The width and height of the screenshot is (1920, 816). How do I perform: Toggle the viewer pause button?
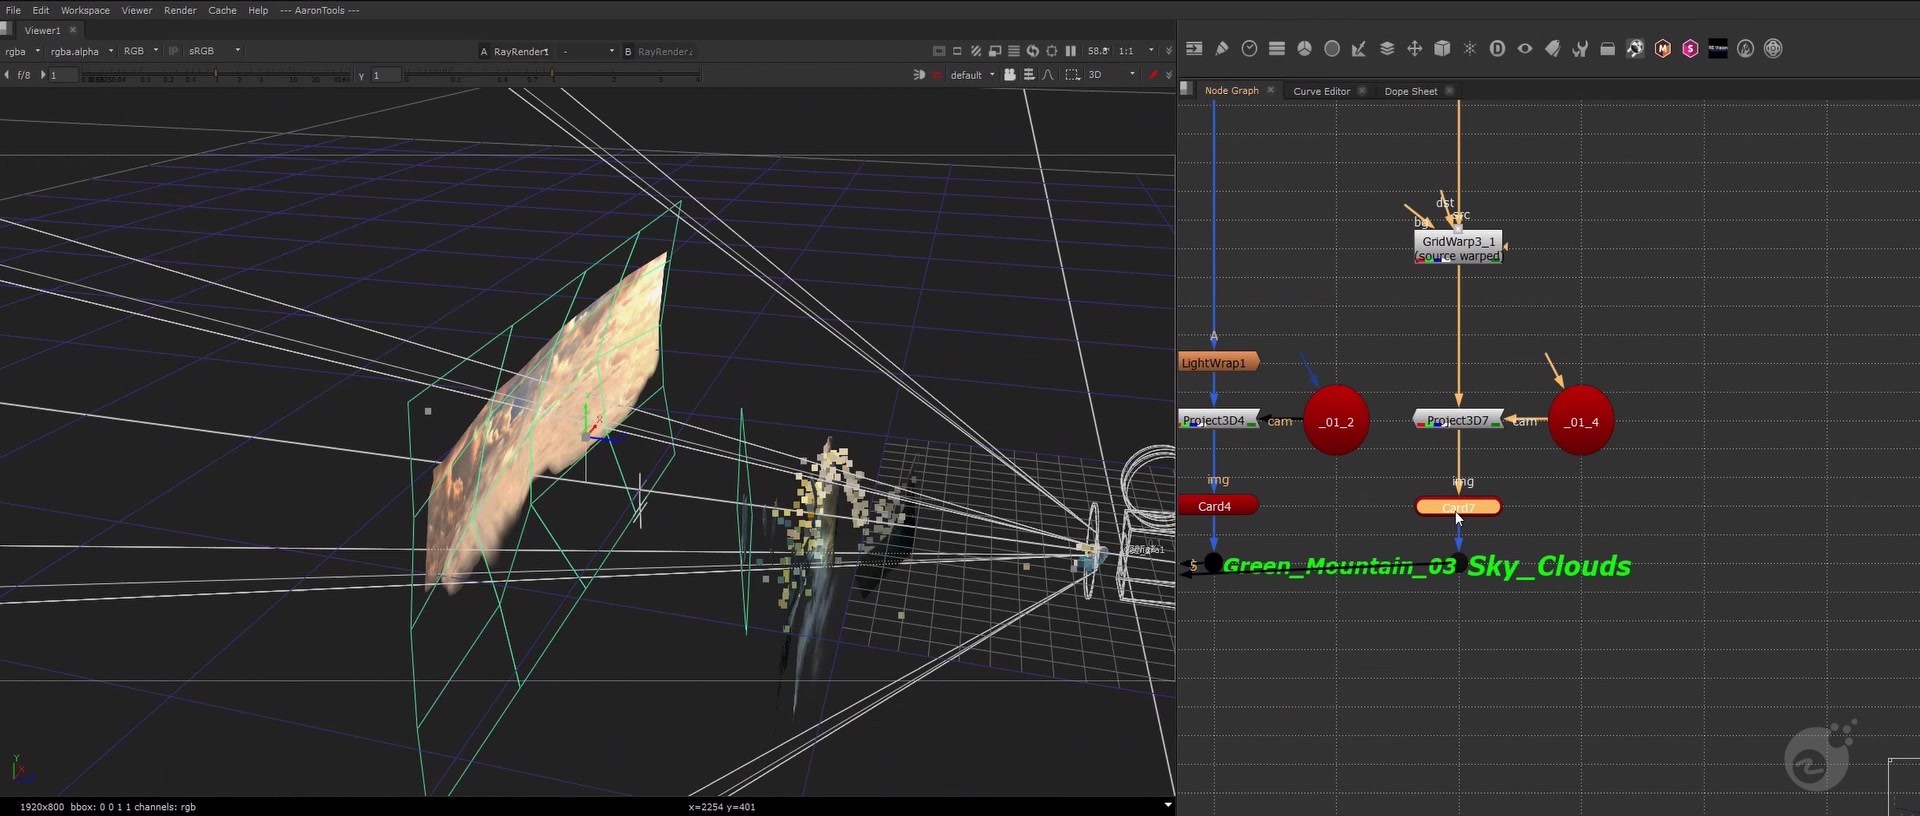pyautogui.click(x=1071, y=51)
